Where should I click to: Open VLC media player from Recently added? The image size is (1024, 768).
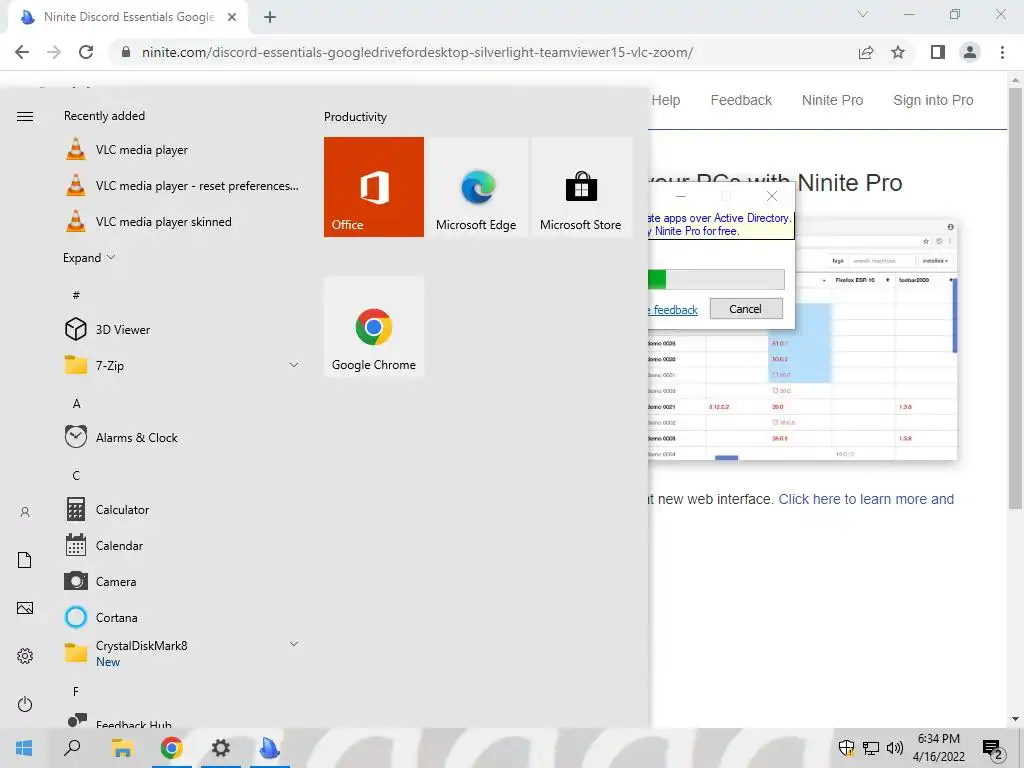tap(182, 150)
